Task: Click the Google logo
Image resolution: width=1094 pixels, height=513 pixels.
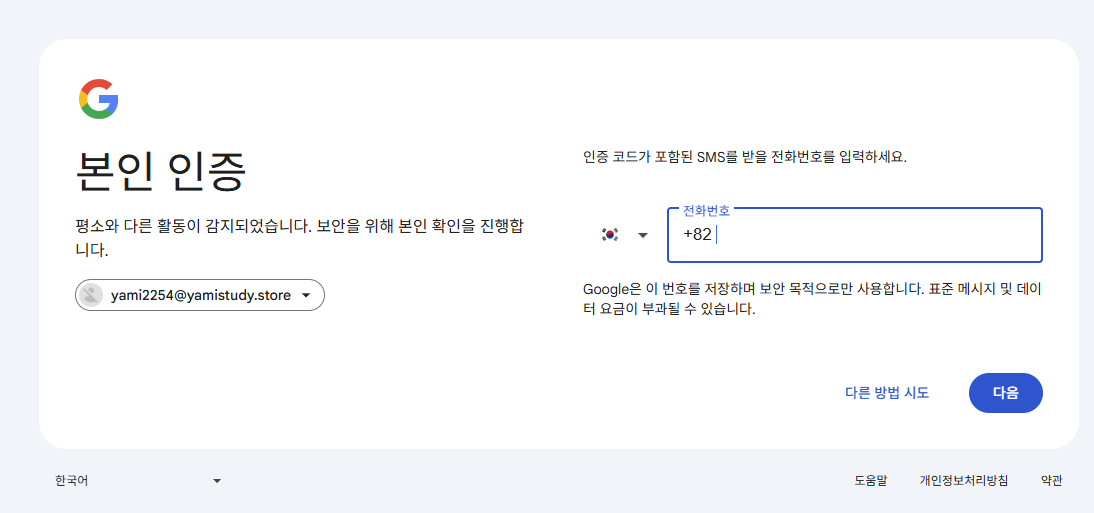Action: (x=98, y=99)
